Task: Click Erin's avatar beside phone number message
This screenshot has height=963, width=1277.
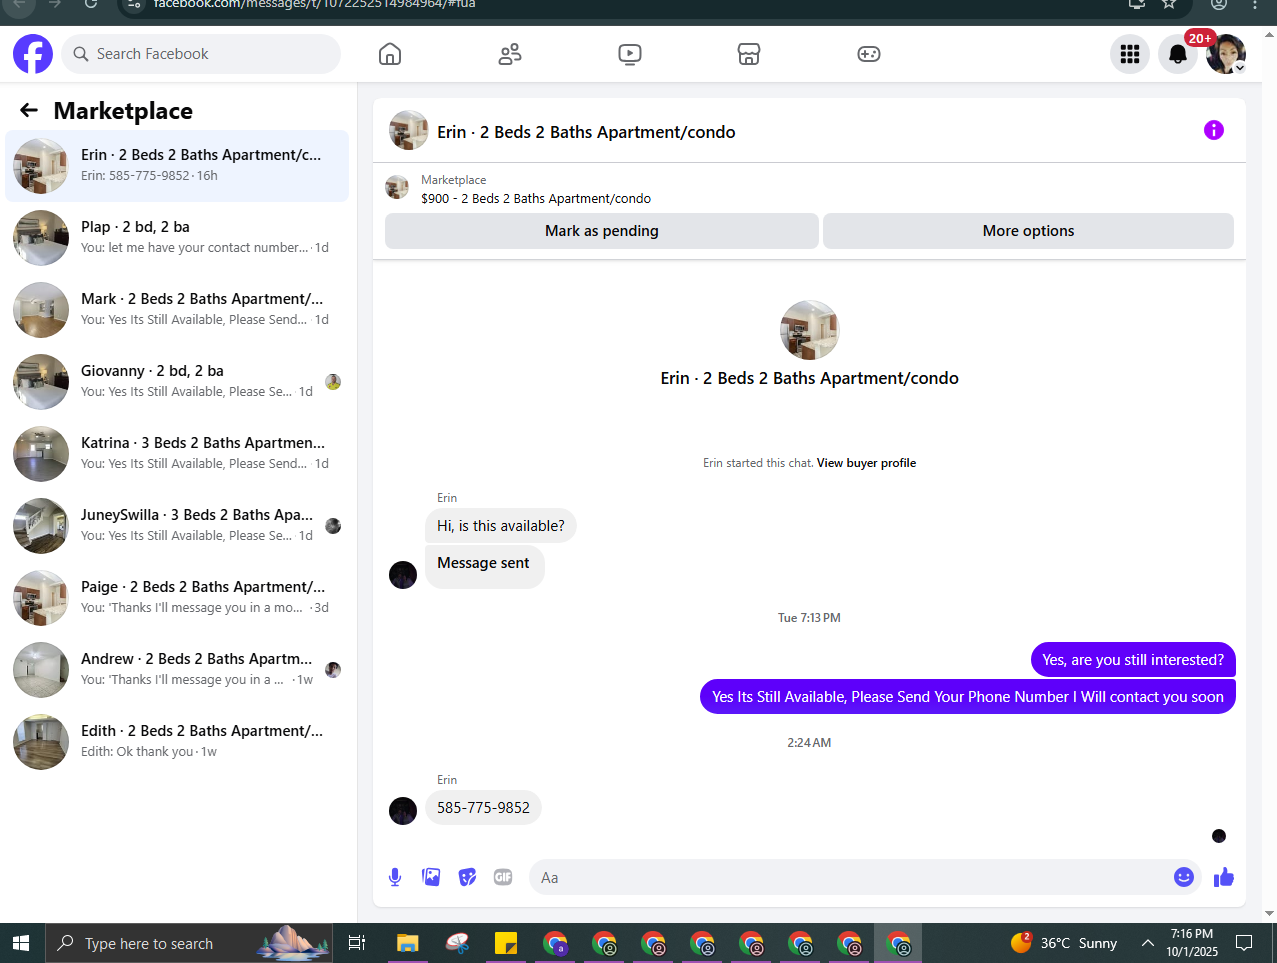Action: tap(403, 811)
